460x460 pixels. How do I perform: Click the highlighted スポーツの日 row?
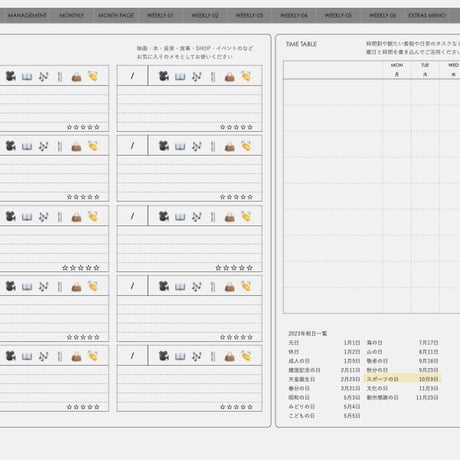click(403, 379)
